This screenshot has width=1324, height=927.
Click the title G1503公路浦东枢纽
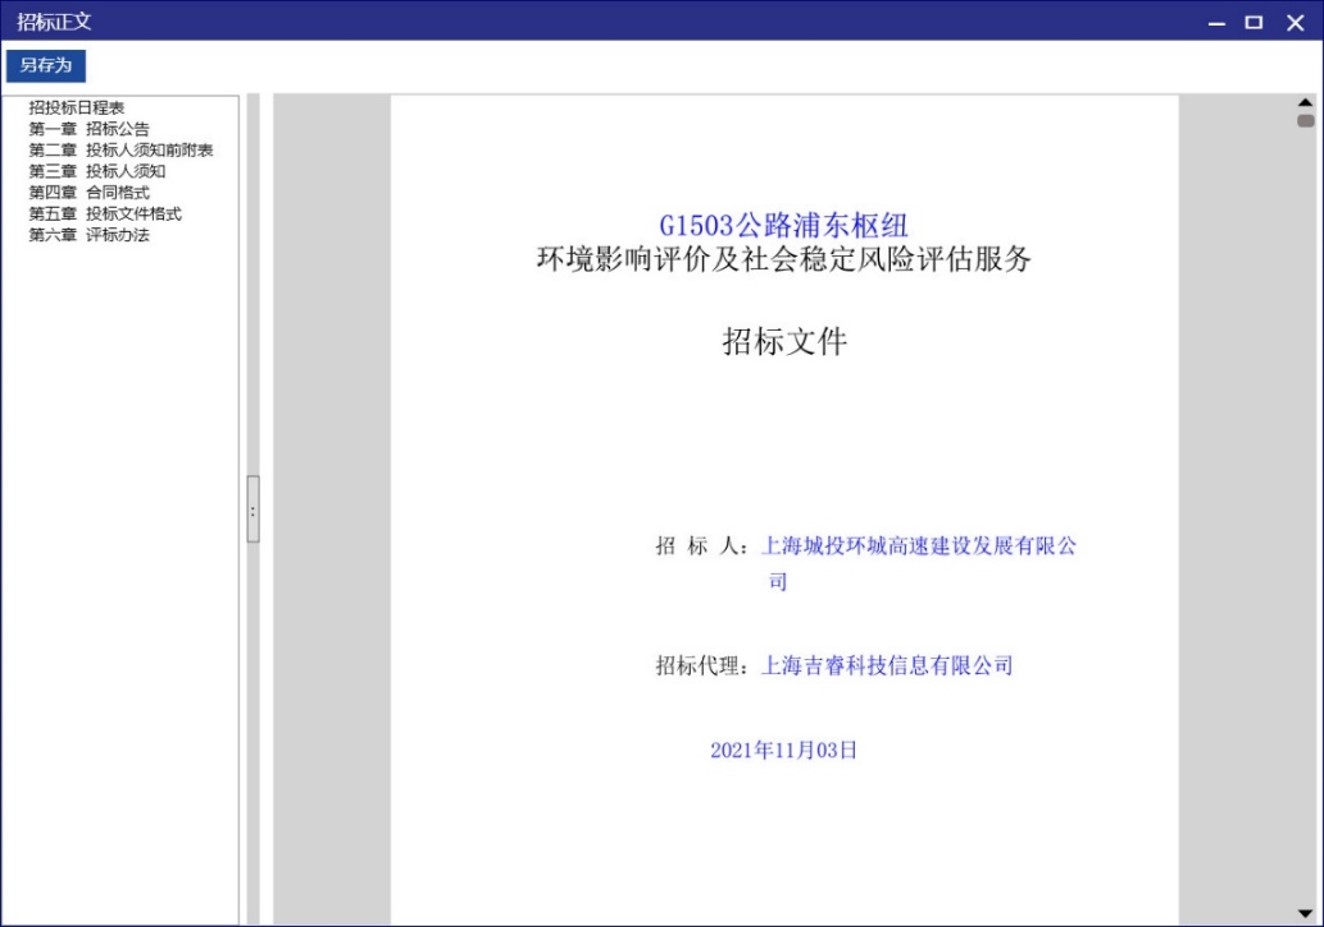(783, 226)
